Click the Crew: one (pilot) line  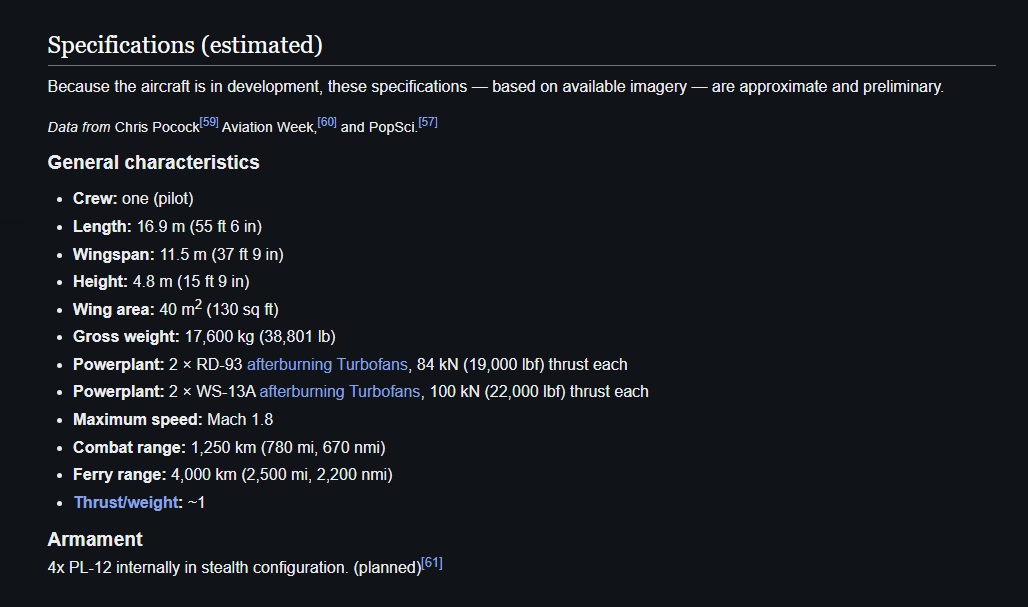(133, 199)
